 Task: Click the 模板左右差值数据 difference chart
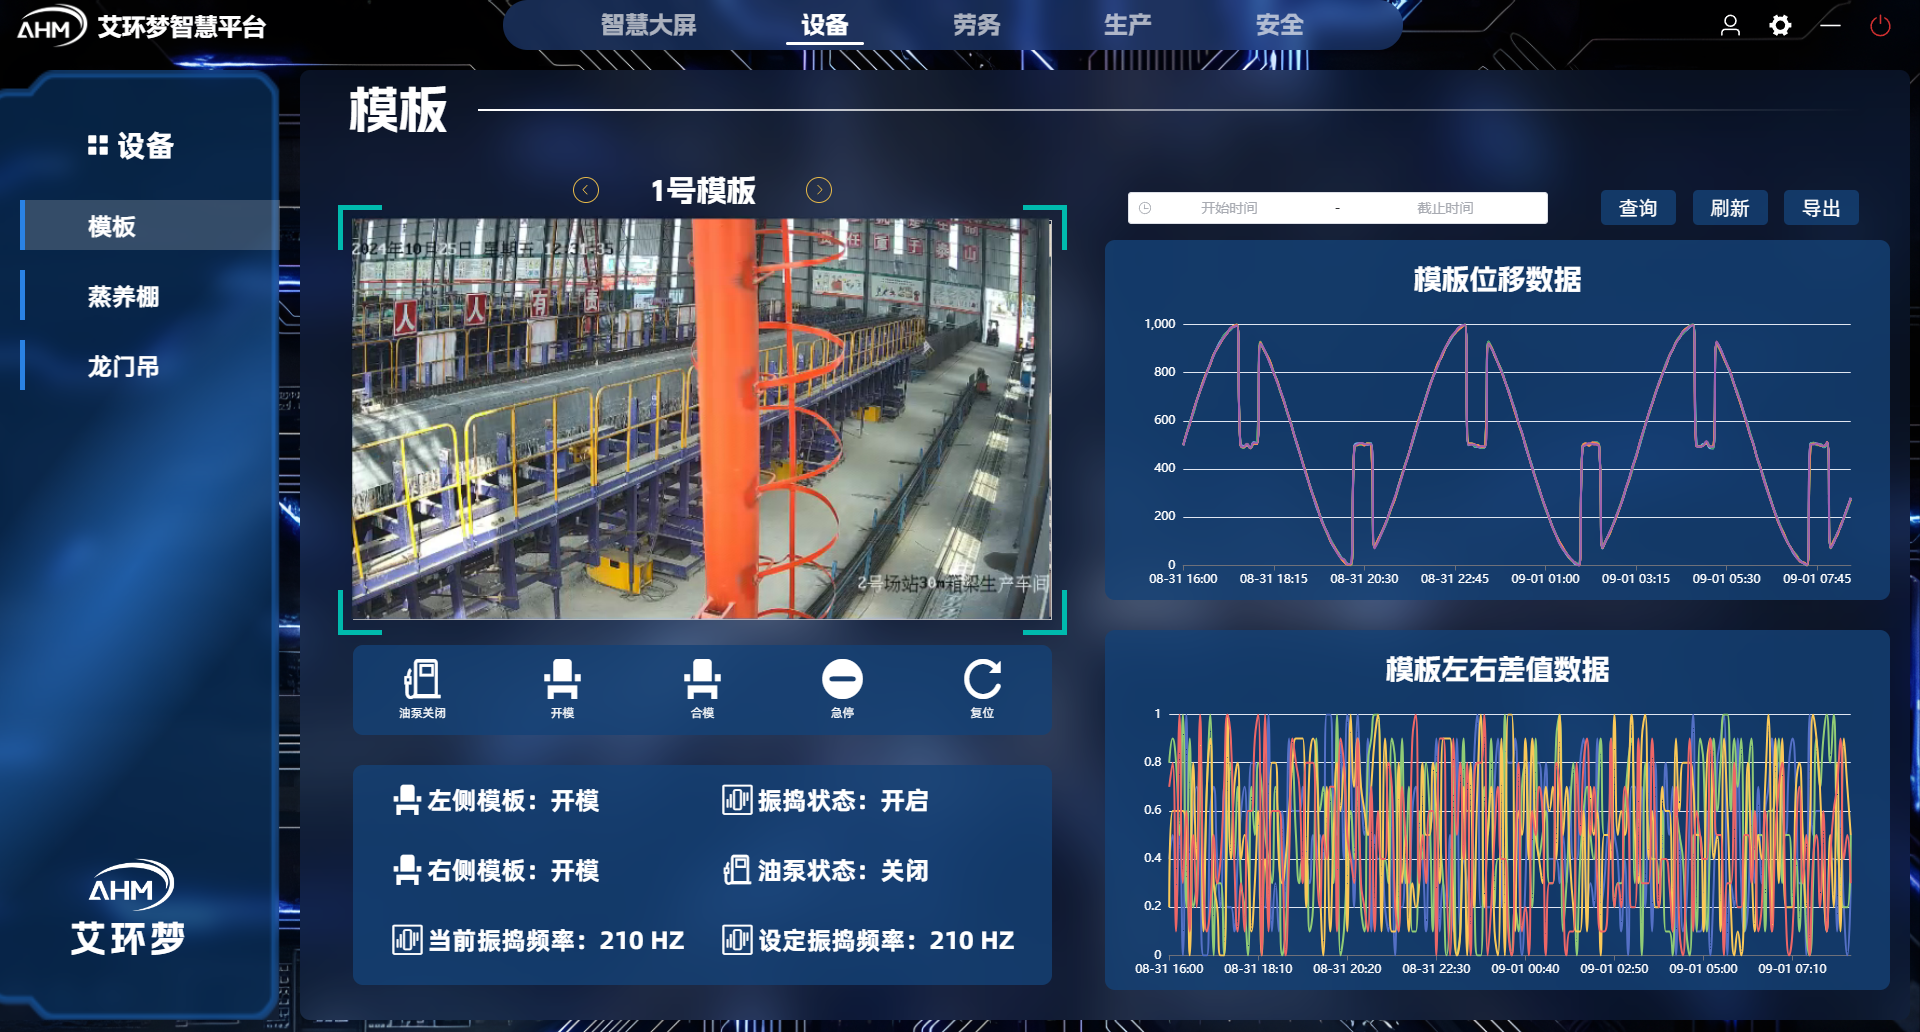[1497, 810]
